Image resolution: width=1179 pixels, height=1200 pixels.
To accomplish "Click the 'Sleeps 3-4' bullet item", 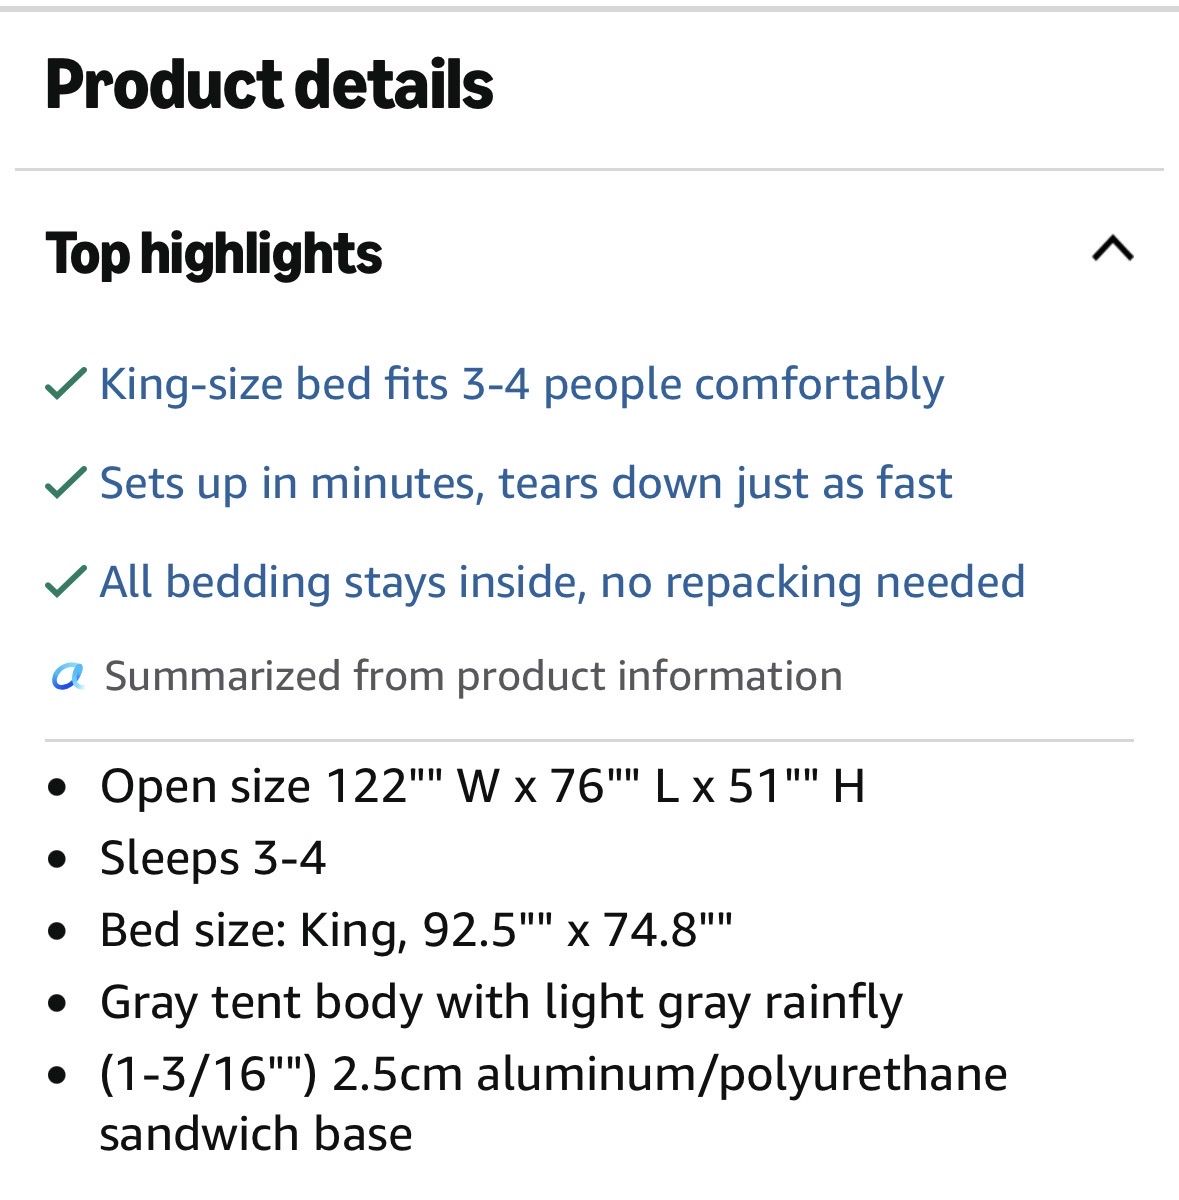I will pos(213,859).
